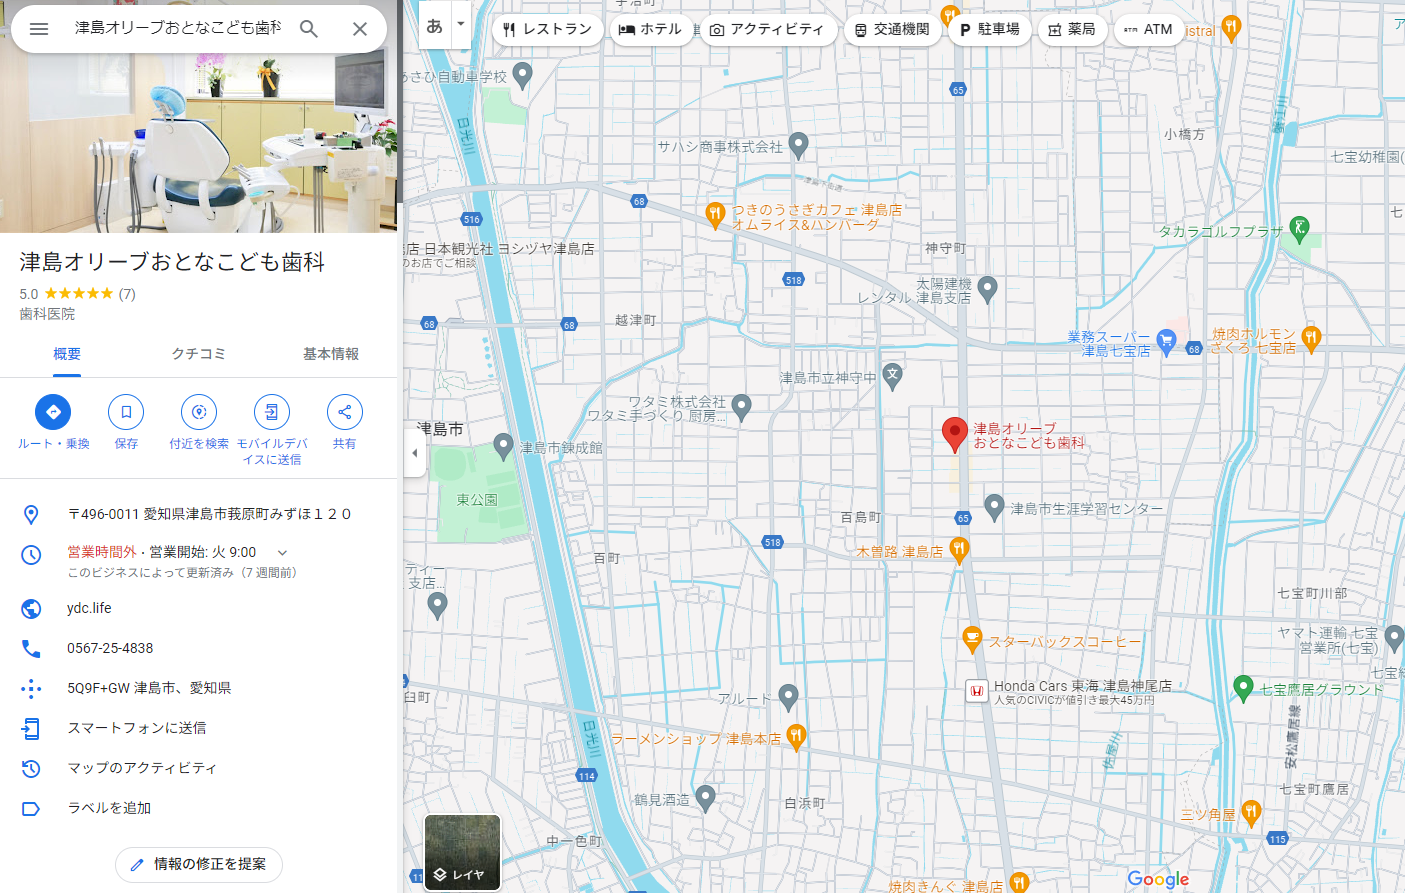Screen dimensions: 1405x893
Task: Click the 付近を検索 nearby icon
Action: (199, 412)
